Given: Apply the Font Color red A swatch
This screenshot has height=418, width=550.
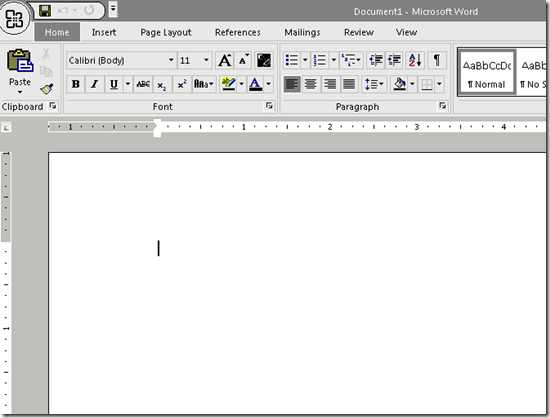Looking at the screenshot, I should tap(255, 85).
